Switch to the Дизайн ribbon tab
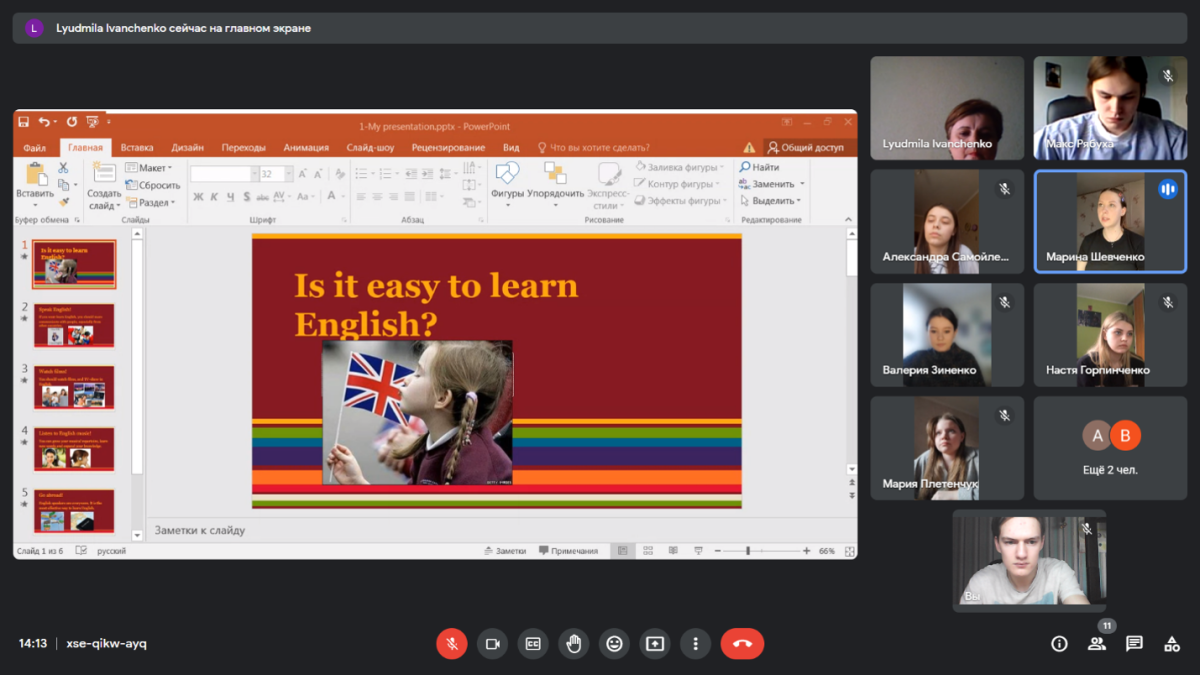This screenshot has width=1200, height=675. pos(187,148)
